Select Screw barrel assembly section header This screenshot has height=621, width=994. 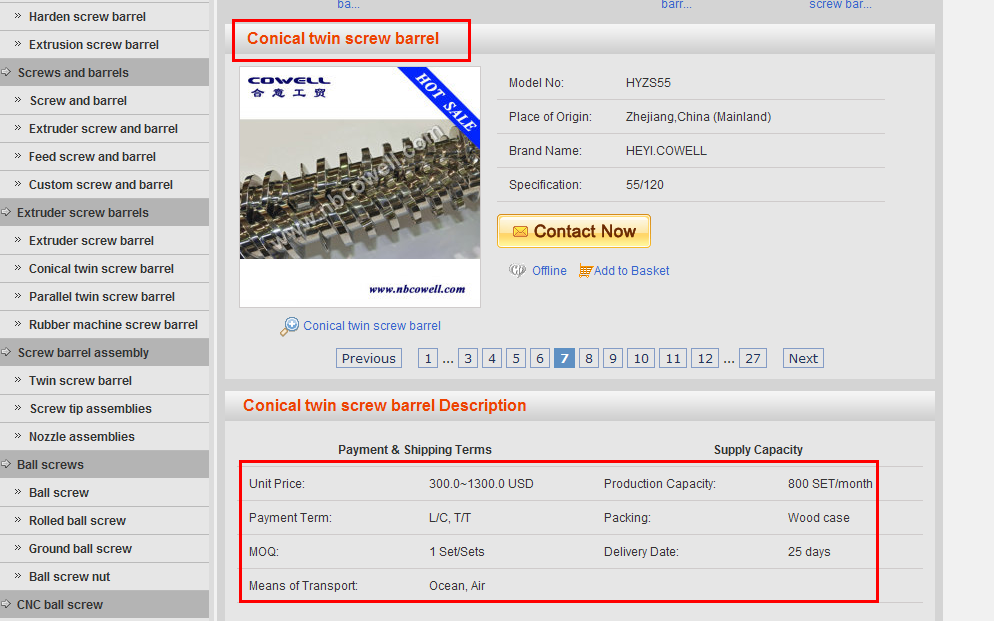pos(83,352)
